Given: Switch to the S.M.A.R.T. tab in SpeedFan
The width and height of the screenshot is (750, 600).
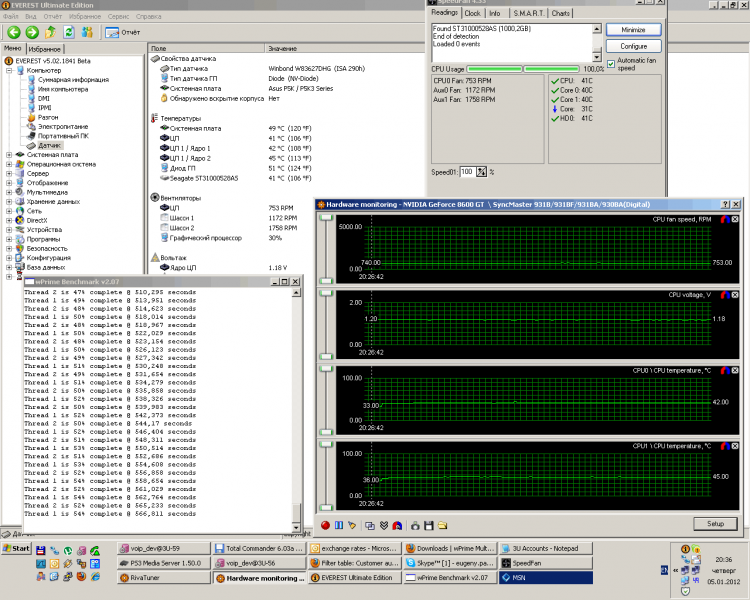Looking at the screenshot, I should pyautogui.click(x=529, y=13).
